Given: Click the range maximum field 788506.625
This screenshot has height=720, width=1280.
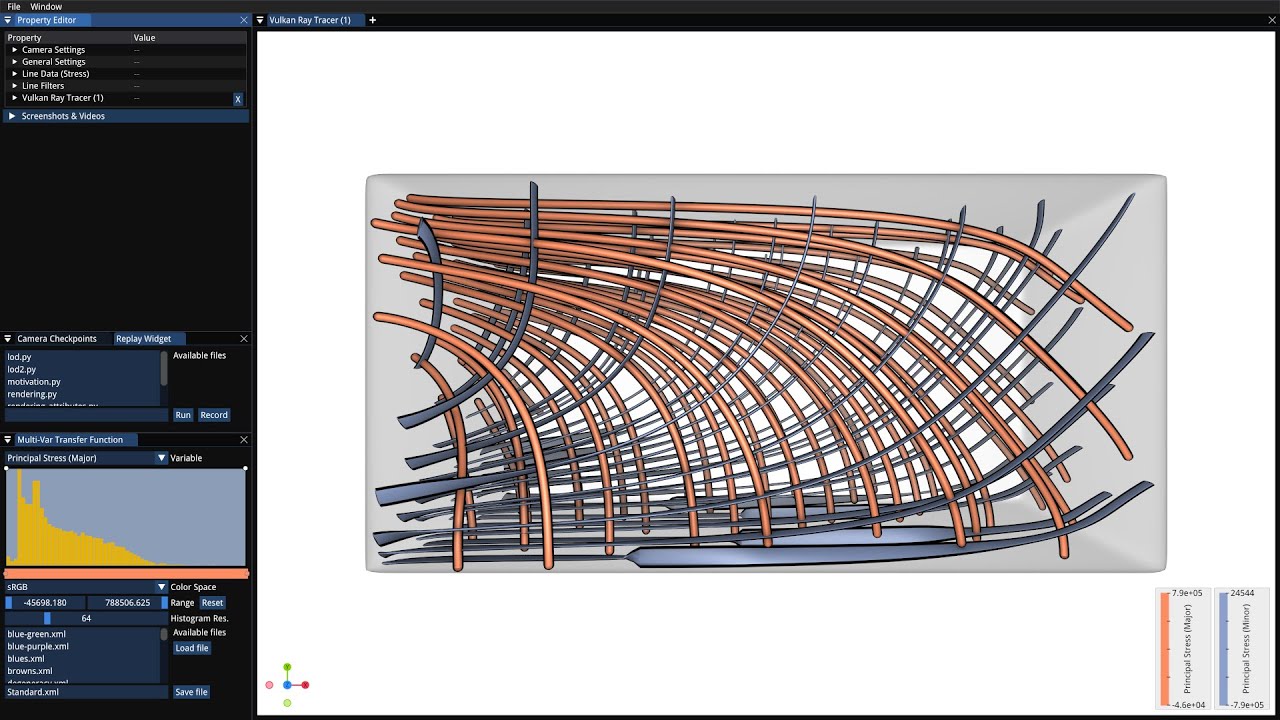Looking at the screenshot, I should pos(127,603).
